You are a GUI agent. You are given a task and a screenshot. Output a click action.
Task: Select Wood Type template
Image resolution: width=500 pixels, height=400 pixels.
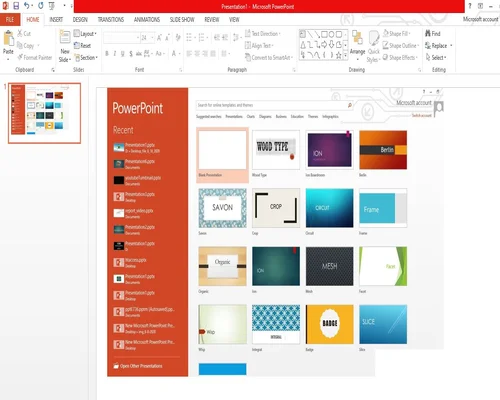pos(276,150)
